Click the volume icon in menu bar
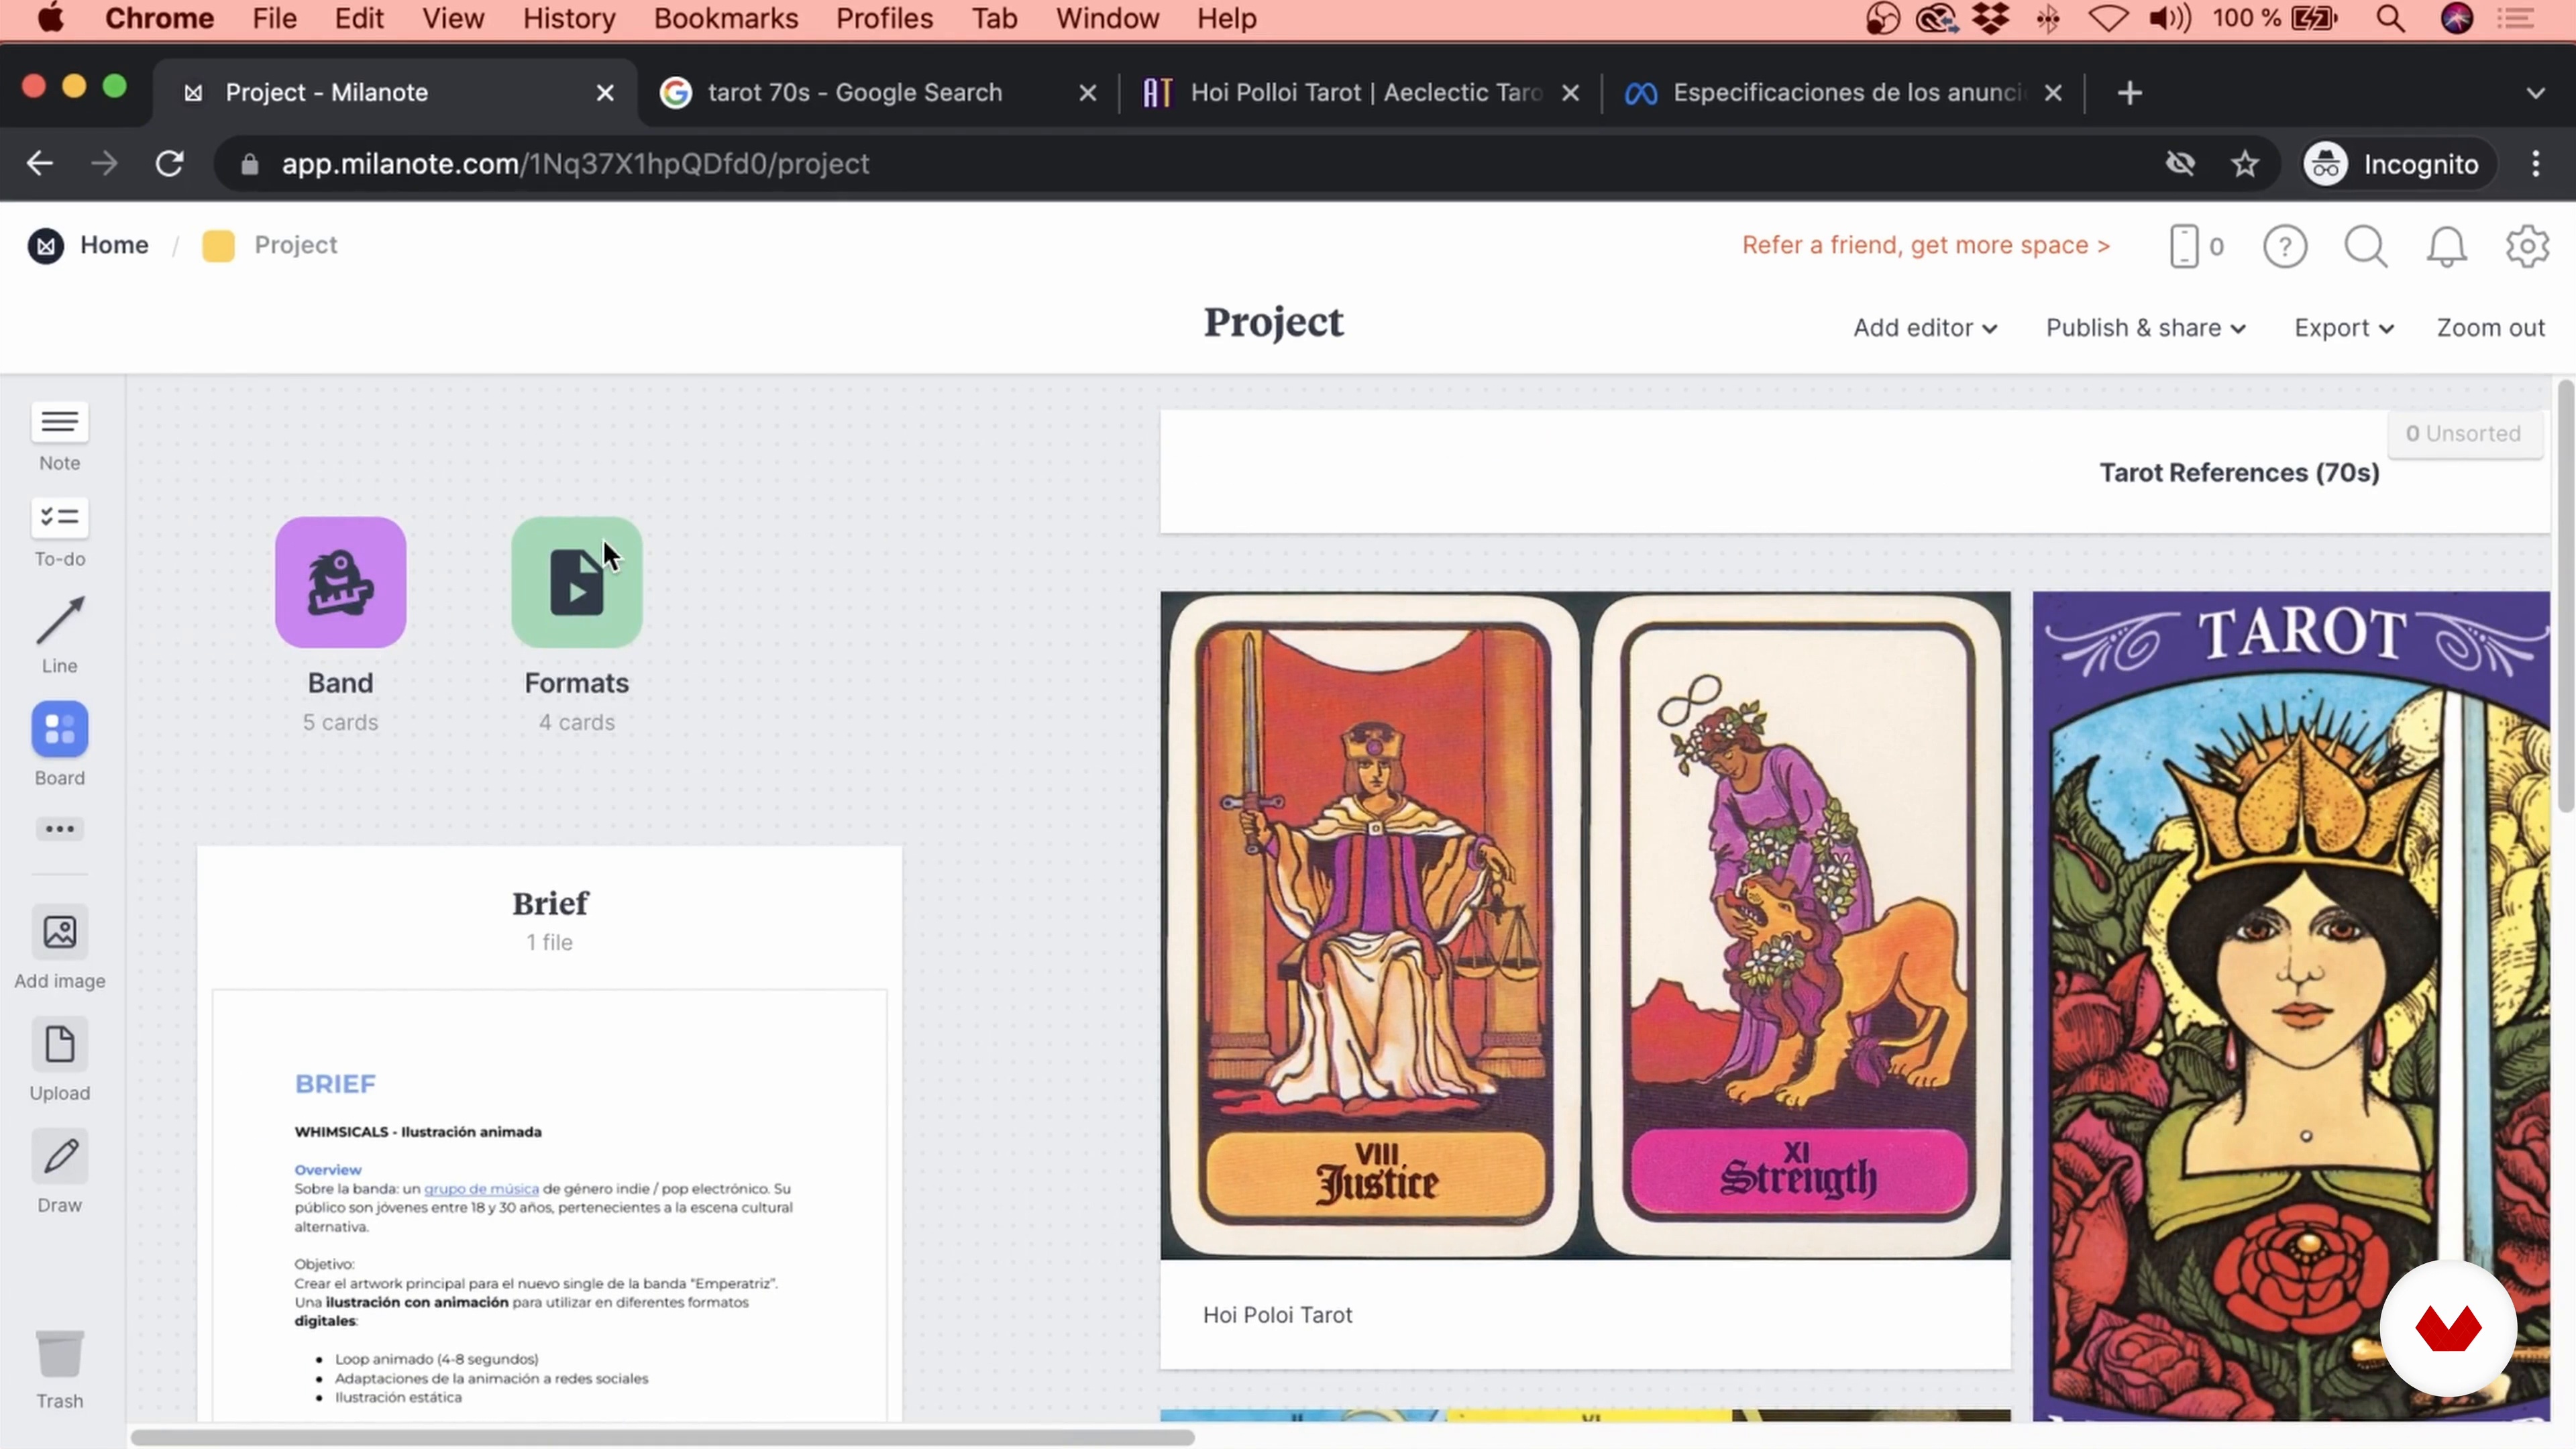Screen dimensions: 2576x1449 (2169, 19)
